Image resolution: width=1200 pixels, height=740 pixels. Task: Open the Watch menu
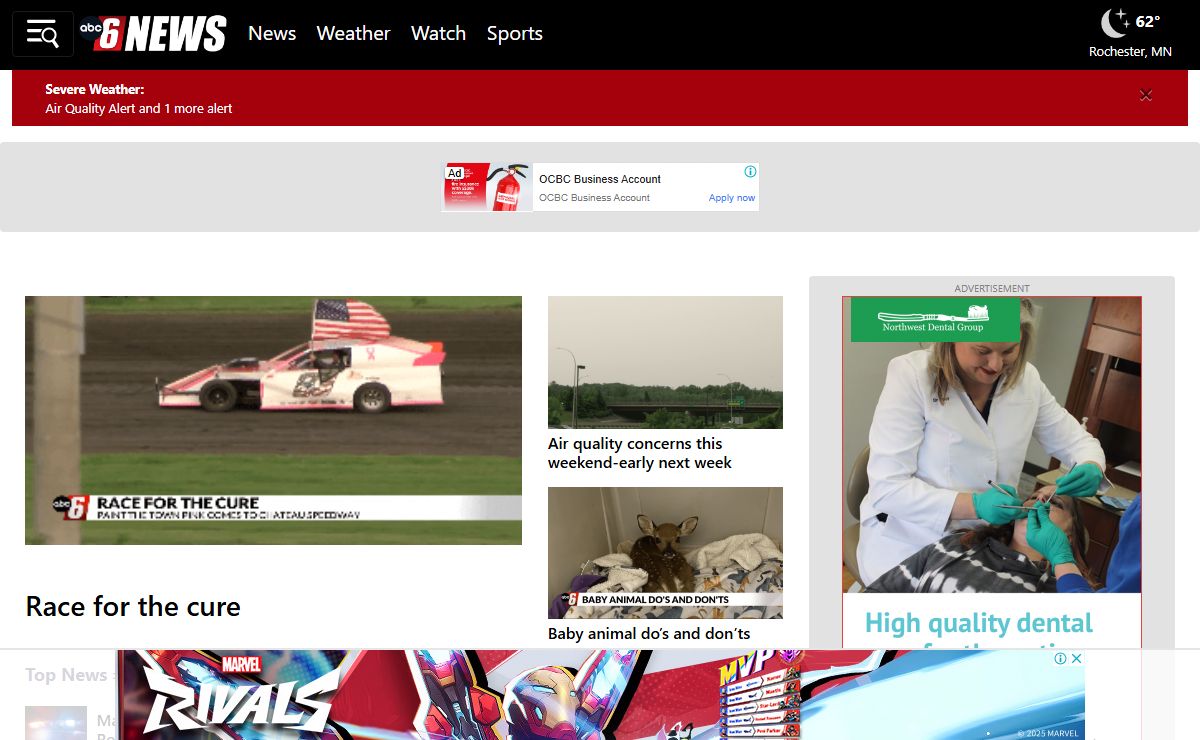[438, 33]
